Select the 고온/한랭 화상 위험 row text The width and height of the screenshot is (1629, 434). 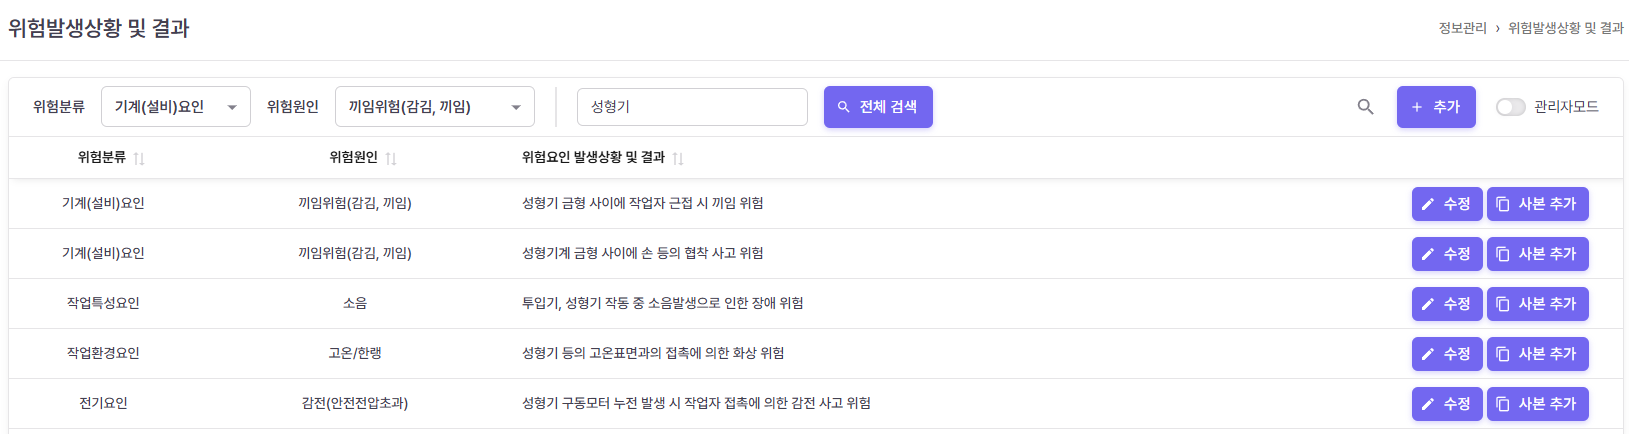point(652,353)
